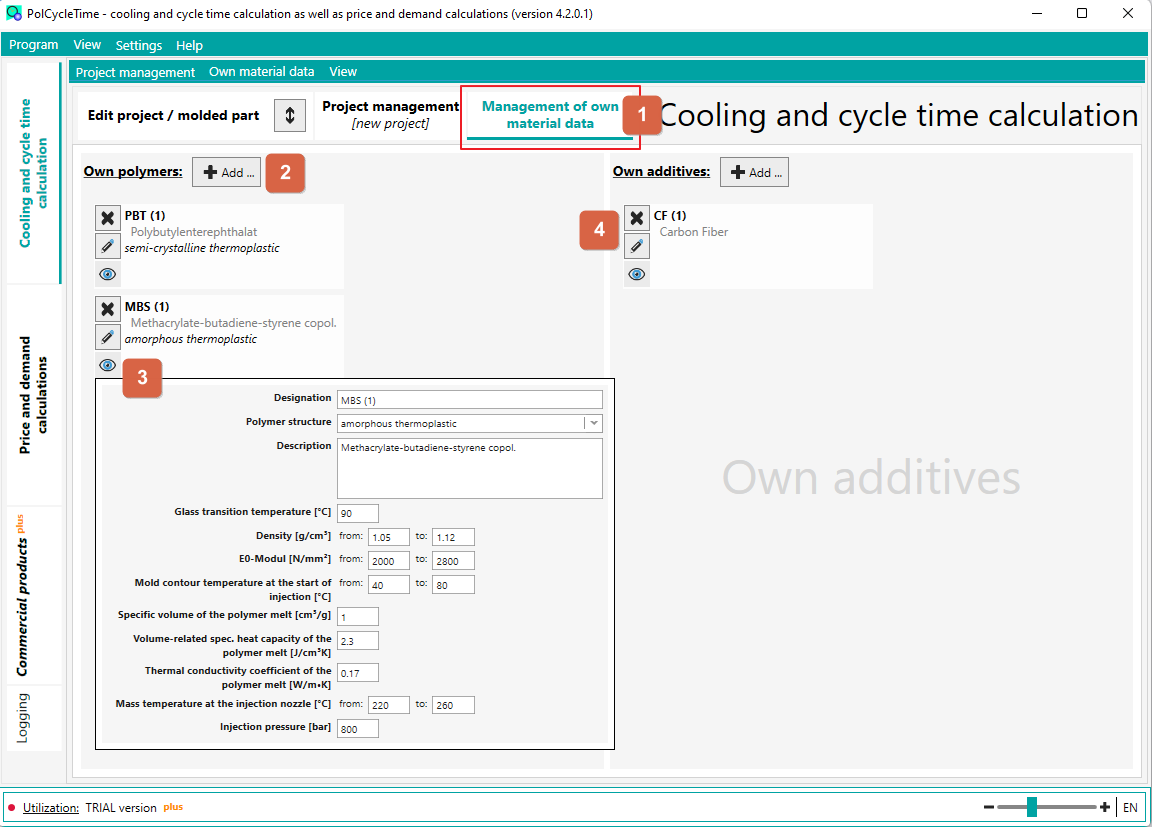Add a new own additive

tap(755, 173)
